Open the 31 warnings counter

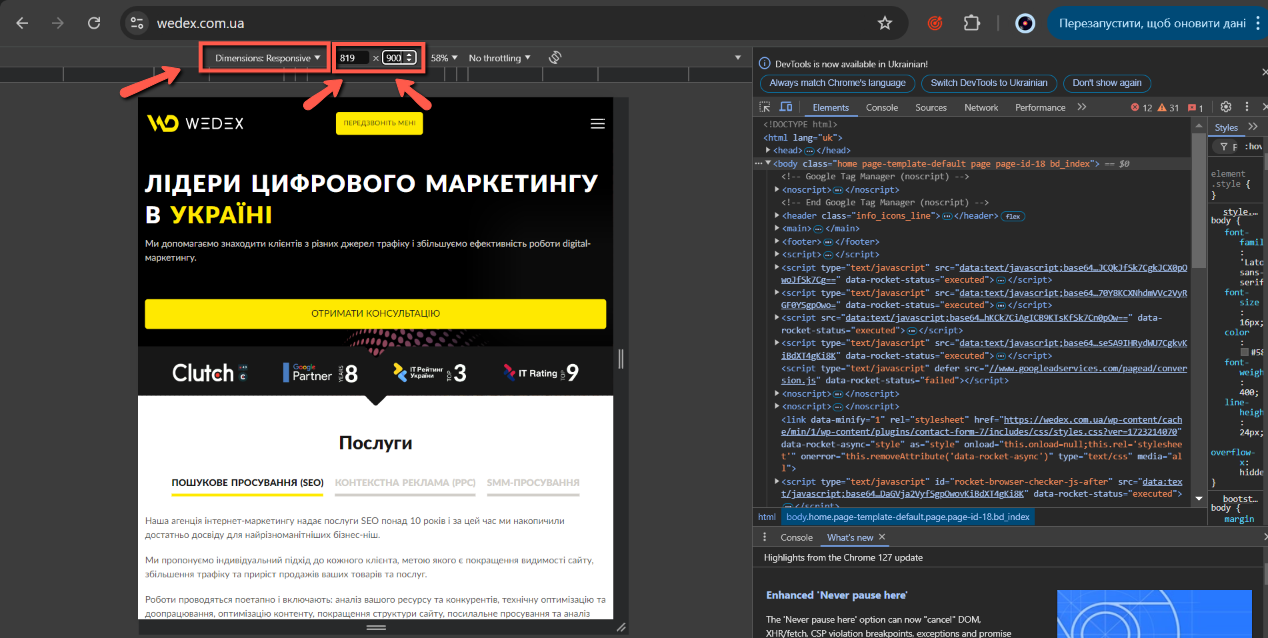1168,107
